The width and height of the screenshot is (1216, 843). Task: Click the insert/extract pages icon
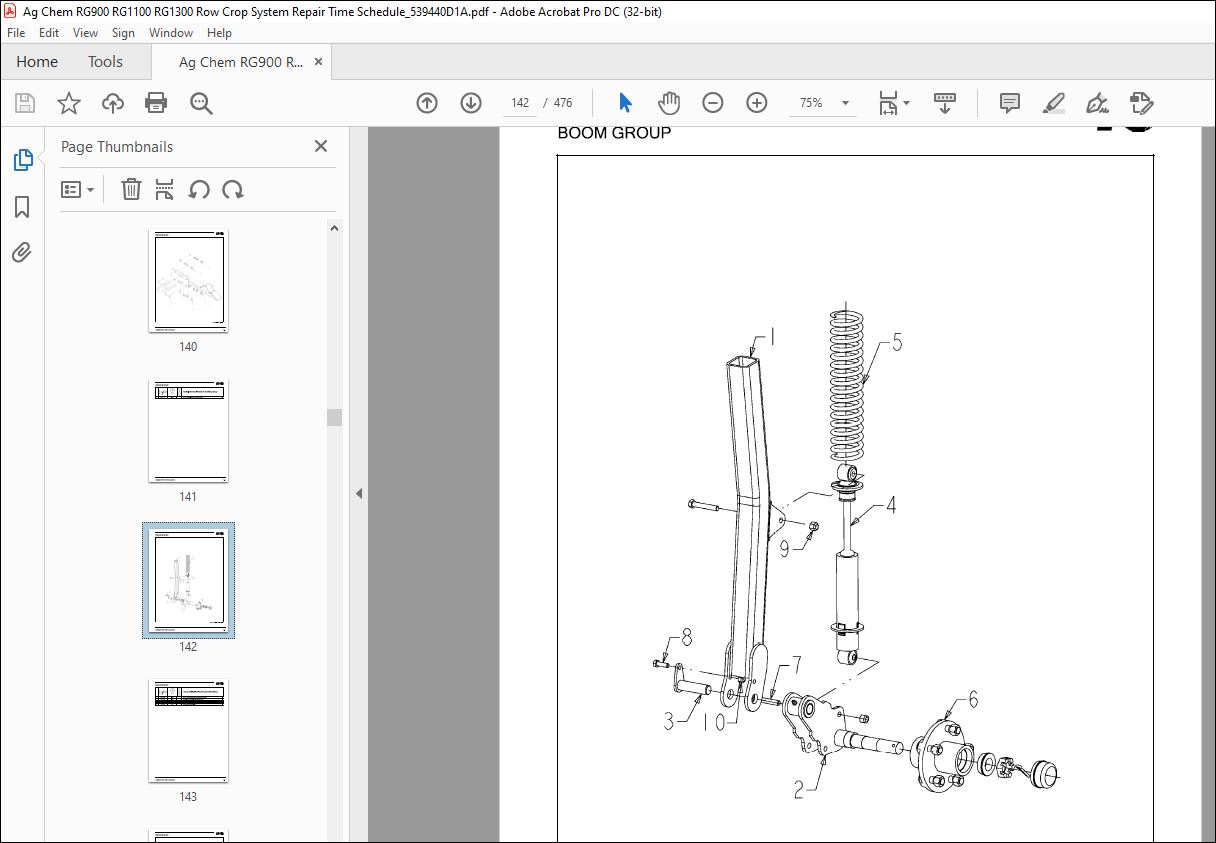[x=165, y=189]
